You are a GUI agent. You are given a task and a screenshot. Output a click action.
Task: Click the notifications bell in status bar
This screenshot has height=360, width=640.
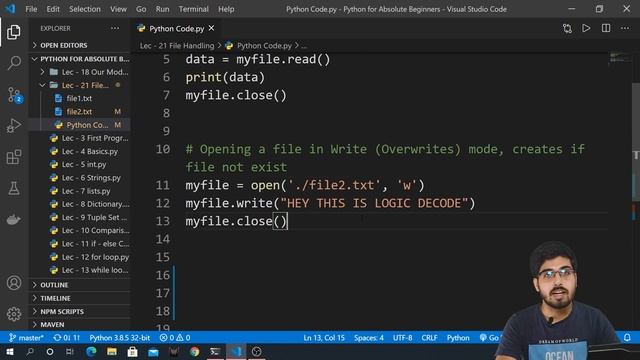click(627, 338)
